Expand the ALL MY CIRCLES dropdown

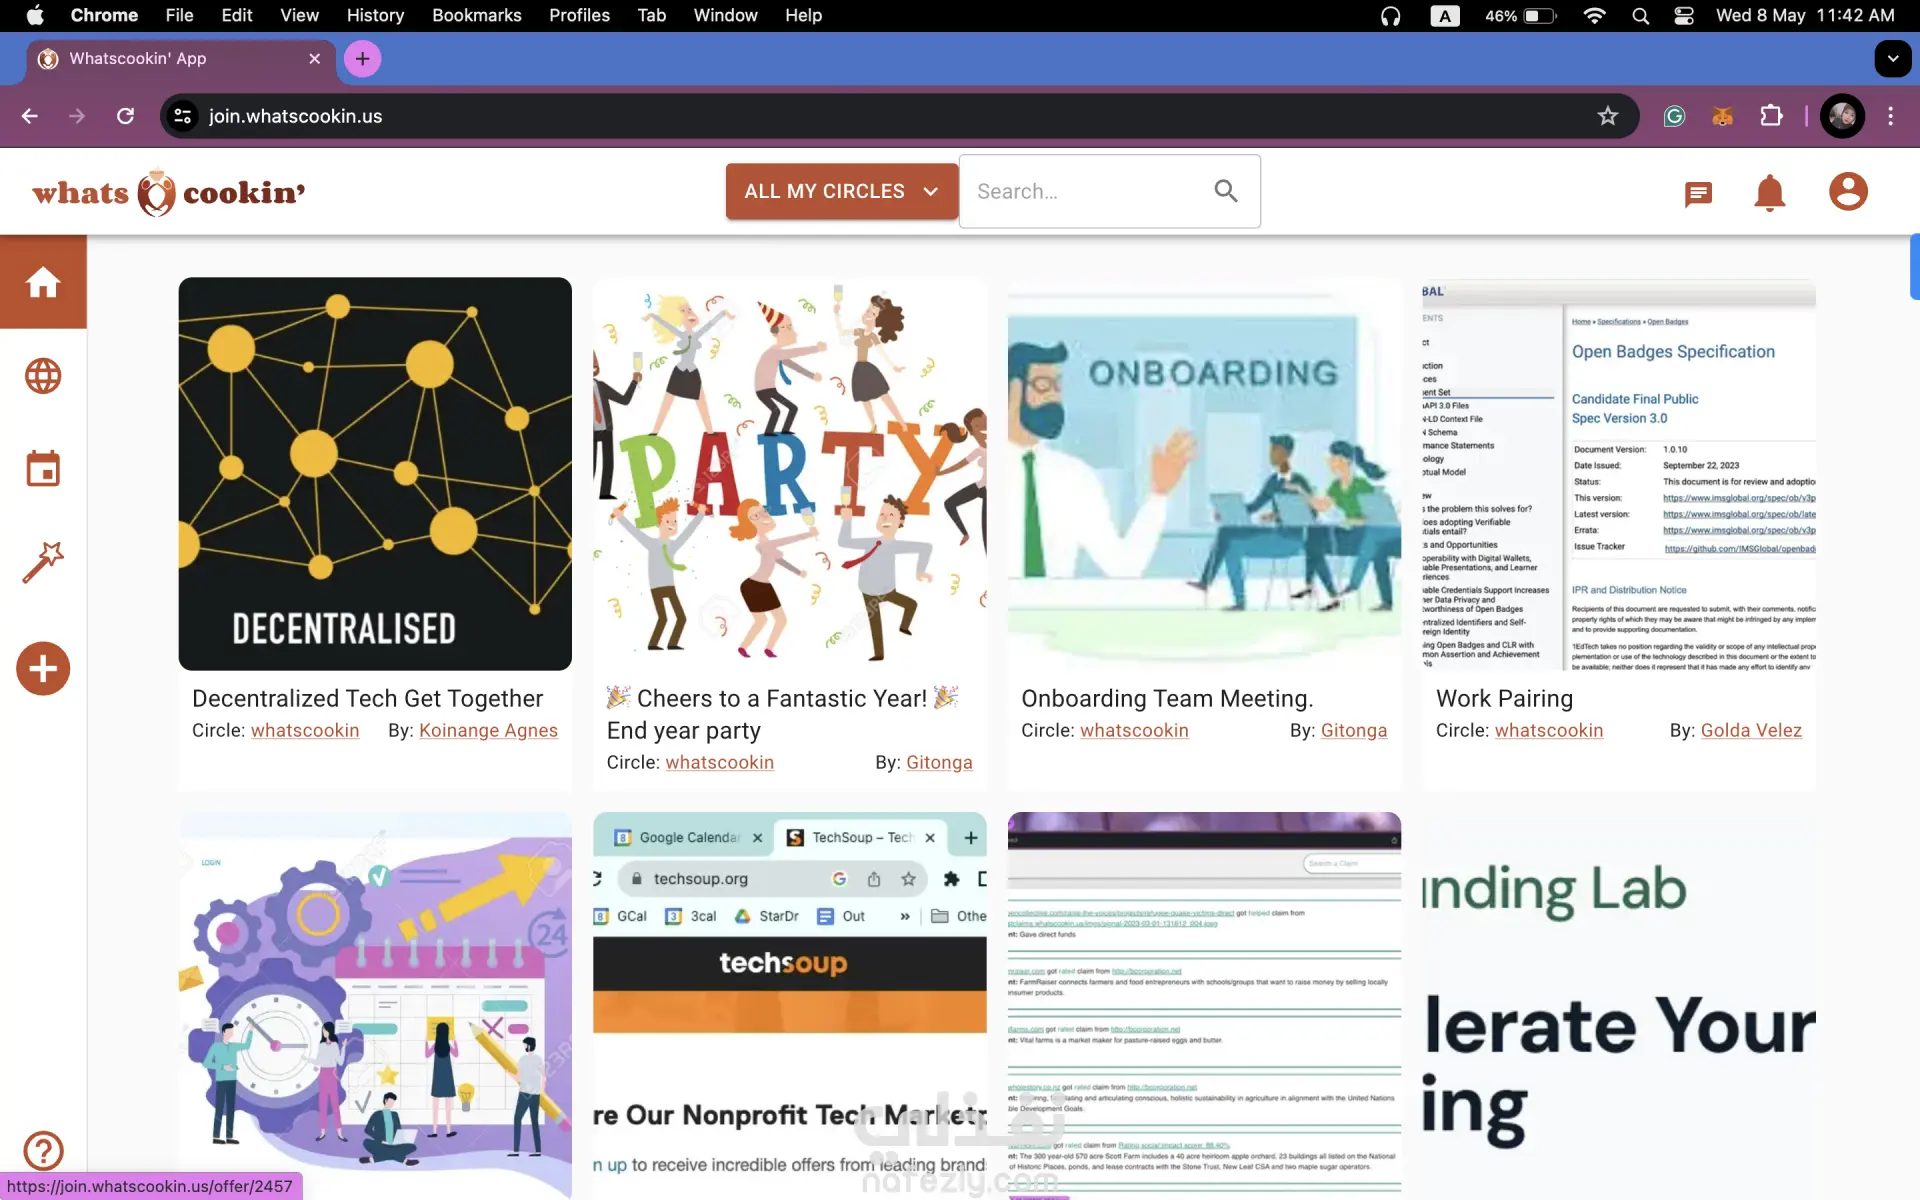click(841, 191)
